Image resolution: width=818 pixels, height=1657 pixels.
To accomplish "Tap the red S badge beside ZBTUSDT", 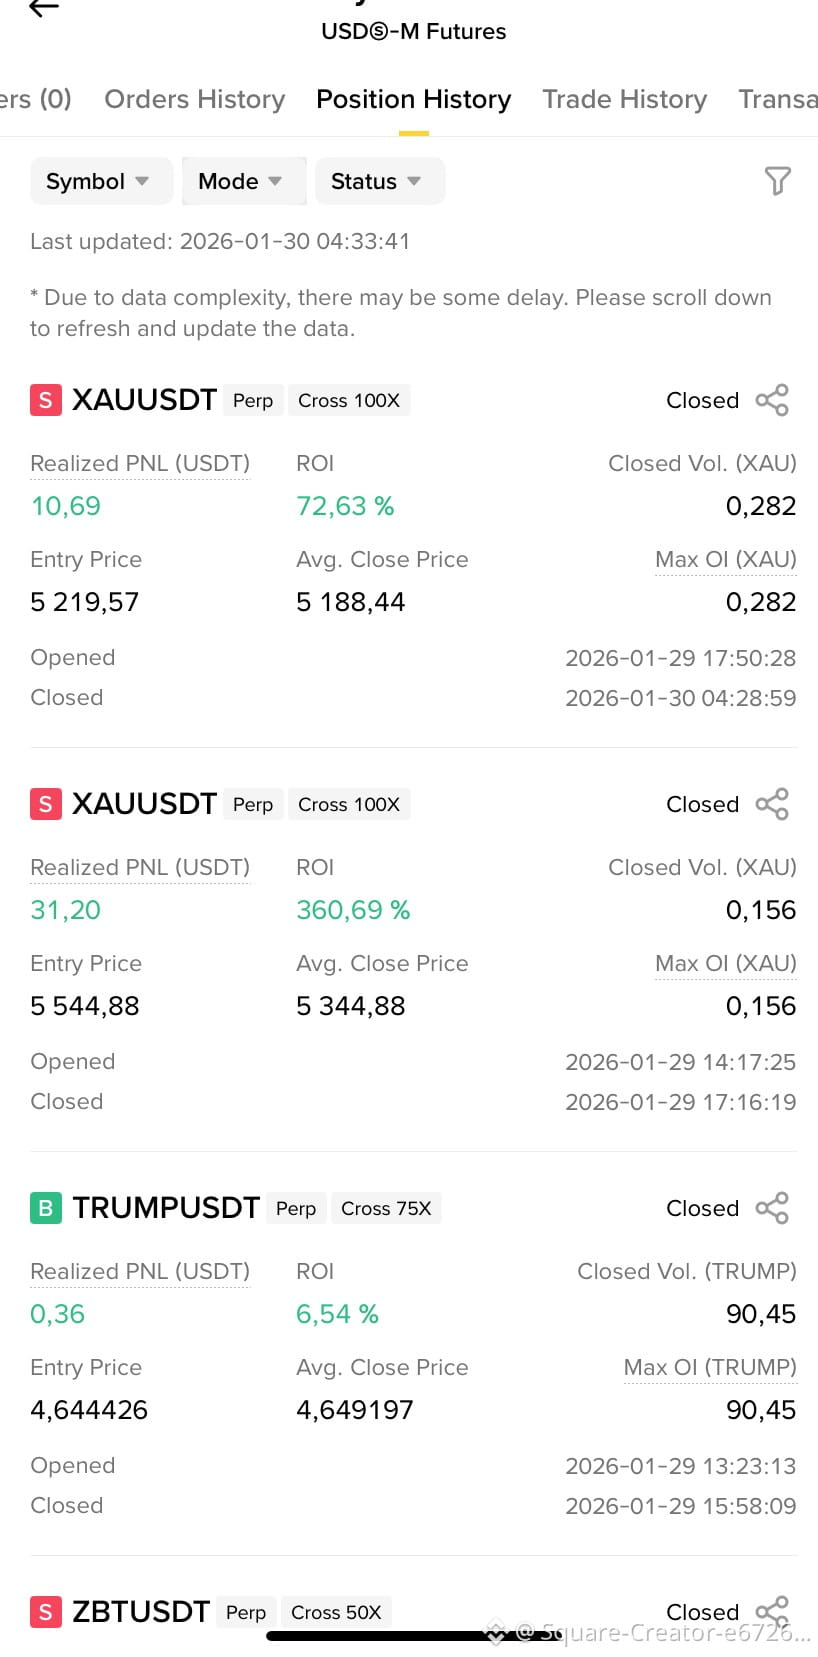I will tap(45, 1612).
